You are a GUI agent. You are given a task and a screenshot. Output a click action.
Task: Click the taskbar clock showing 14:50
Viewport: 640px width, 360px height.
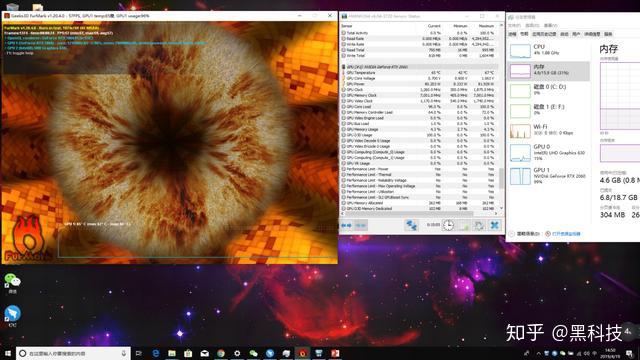click(610, 353)
